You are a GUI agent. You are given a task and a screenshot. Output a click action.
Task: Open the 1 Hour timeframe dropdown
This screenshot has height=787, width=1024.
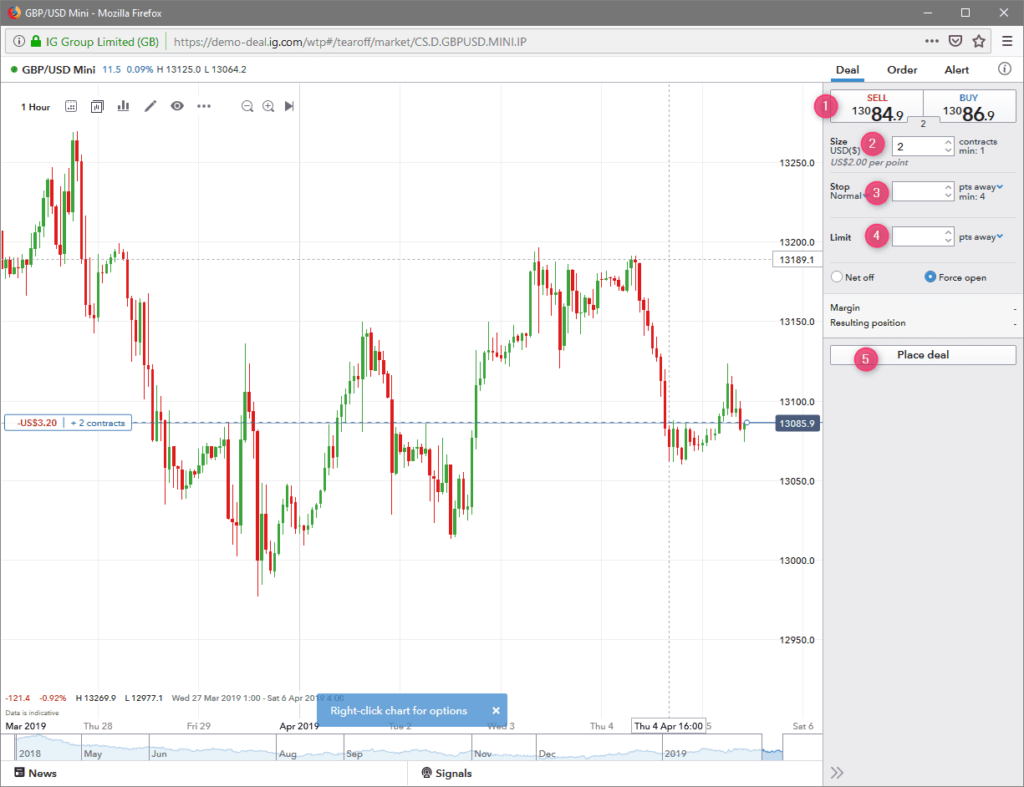36,107
